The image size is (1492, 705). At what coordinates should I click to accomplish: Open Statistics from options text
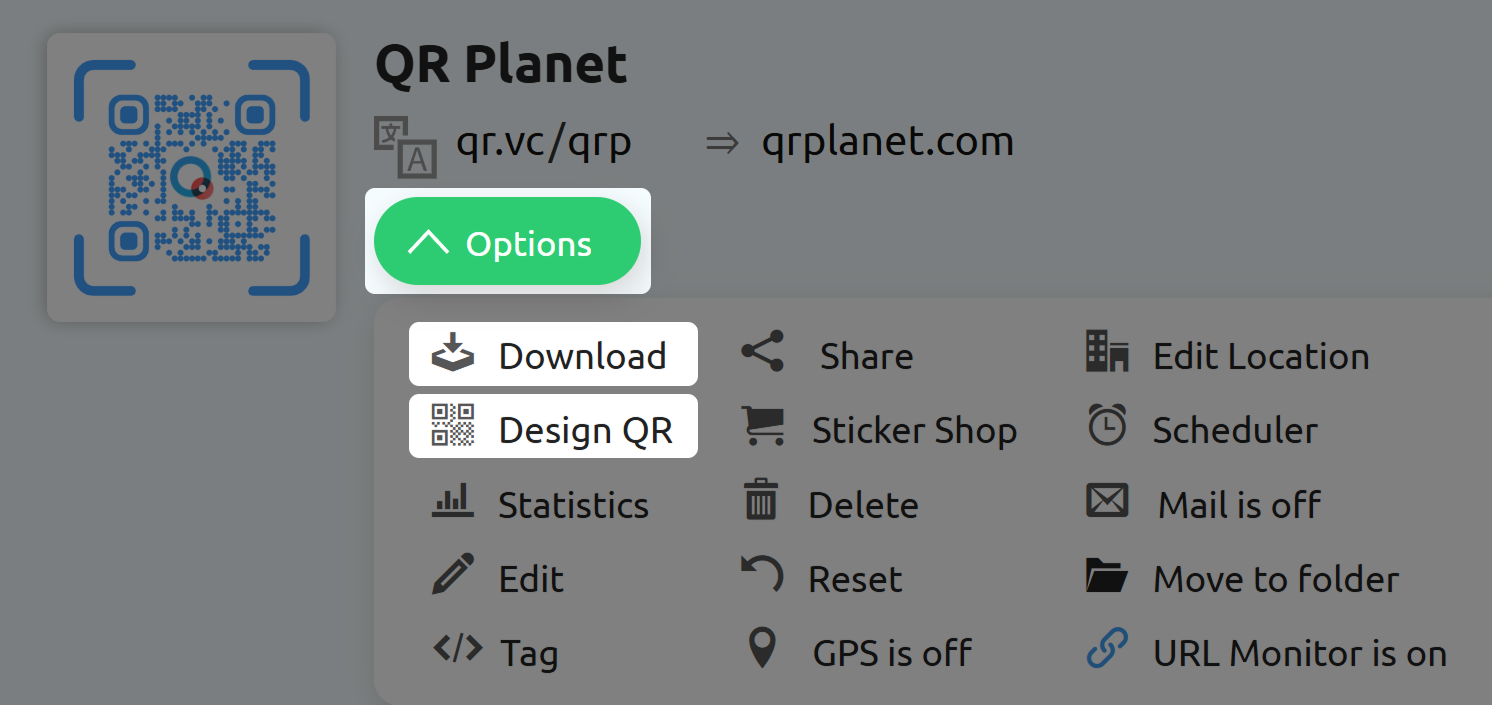coord(574,505)
